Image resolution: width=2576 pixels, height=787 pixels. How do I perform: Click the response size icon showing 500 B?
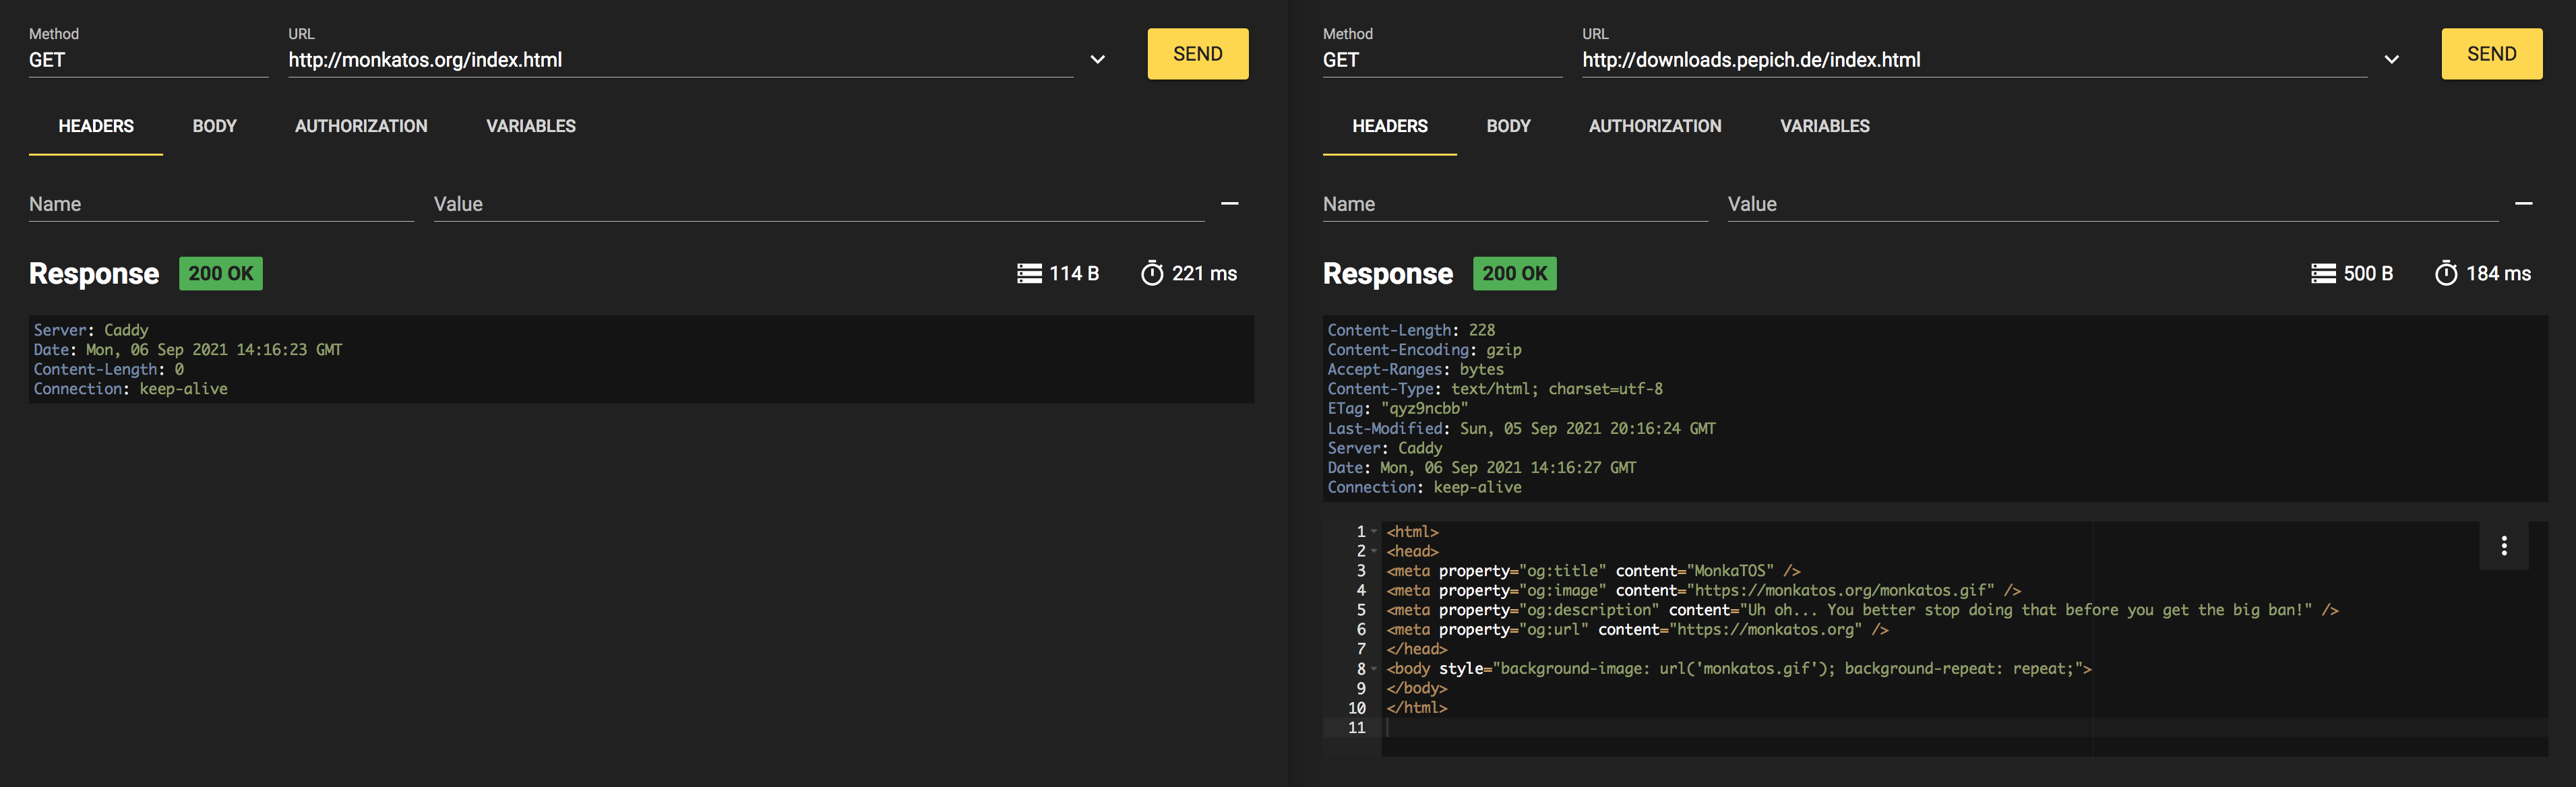pos(2323,273)
